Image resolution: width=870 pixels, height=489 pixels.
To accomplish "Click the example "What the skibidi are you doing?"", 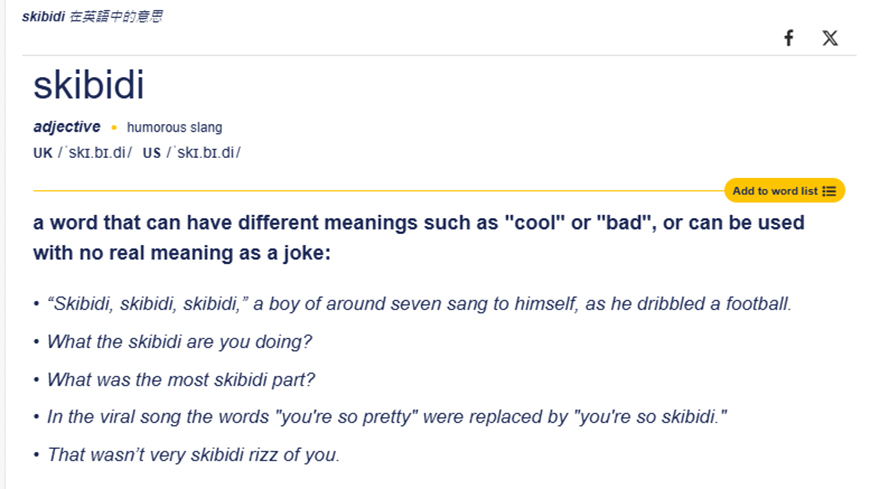I will 179,341.
